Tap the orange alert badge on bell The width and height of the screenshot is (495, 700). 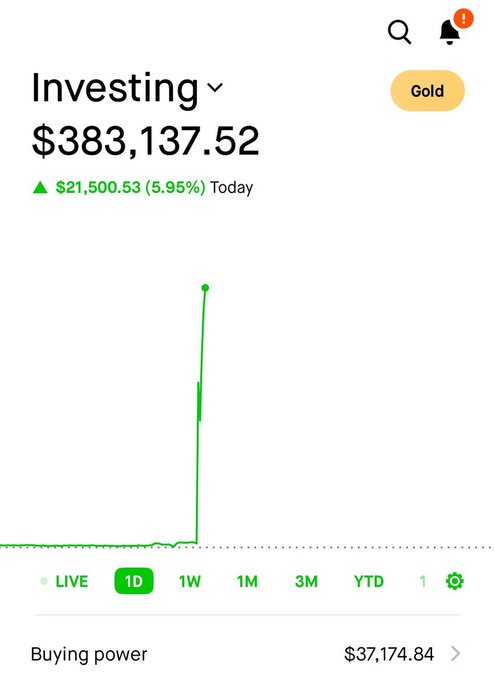point(463,19)
